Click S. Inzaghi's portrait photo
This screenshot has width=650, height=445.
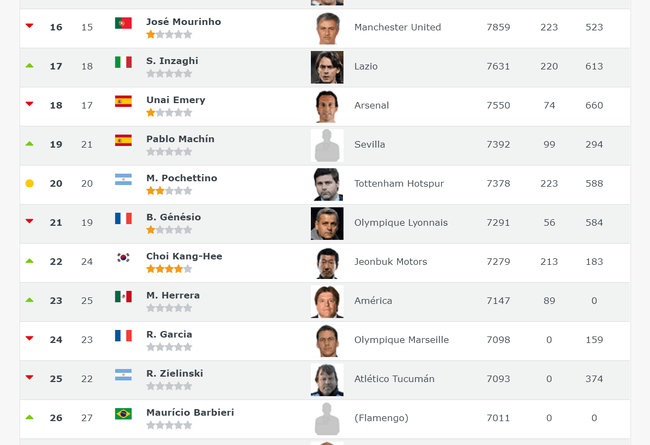[327, 67]
